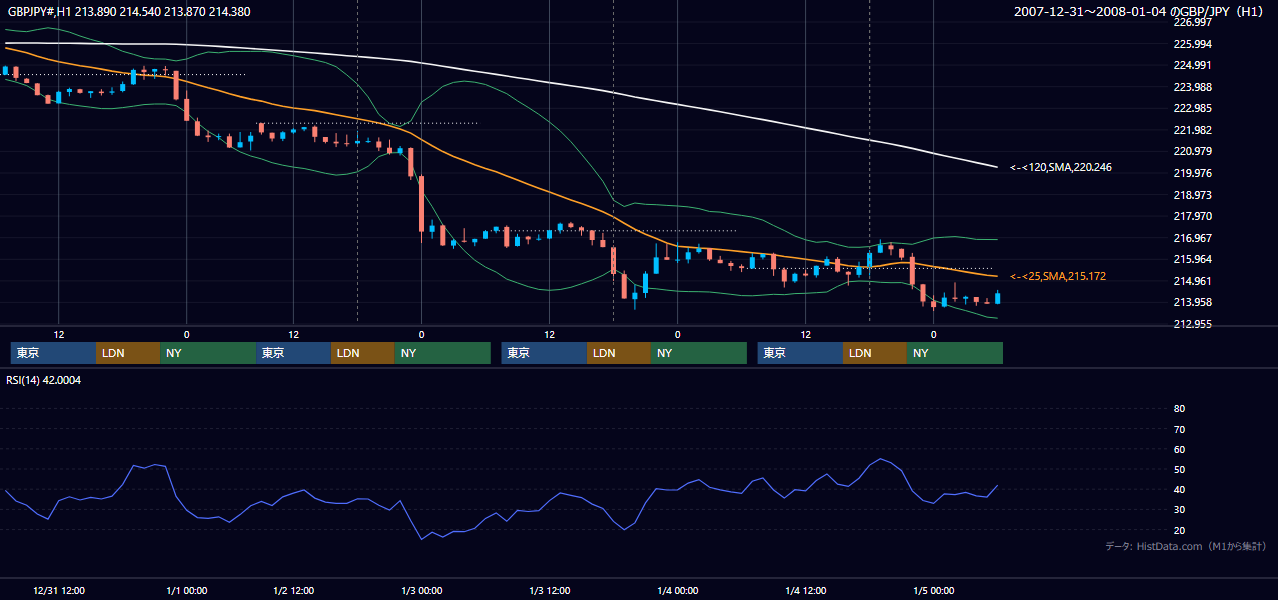Click RSI scale level 30
This screenshot has height=600, width=1278.
coord(1179,510)
